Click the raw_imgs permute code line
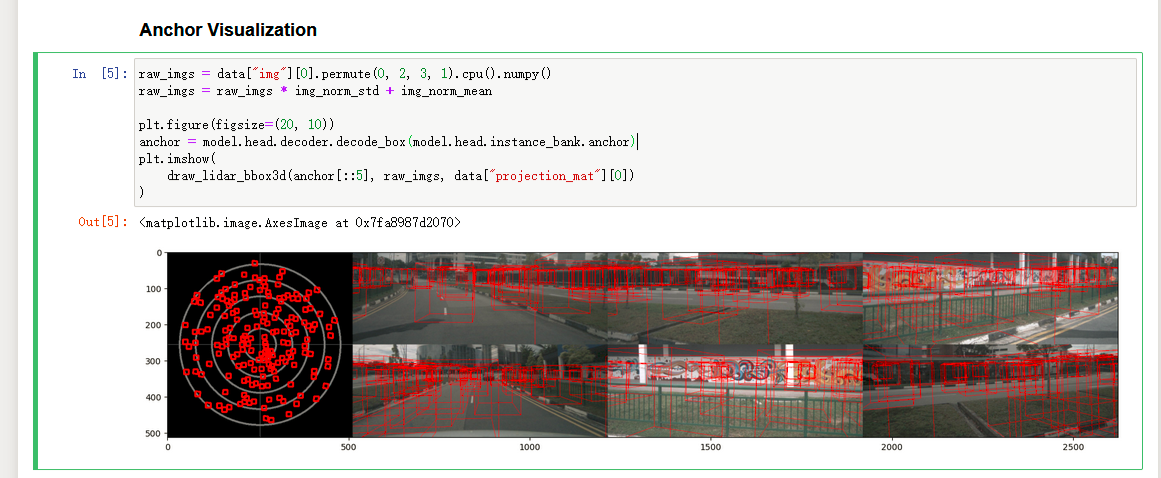 (x=345, y=74)
